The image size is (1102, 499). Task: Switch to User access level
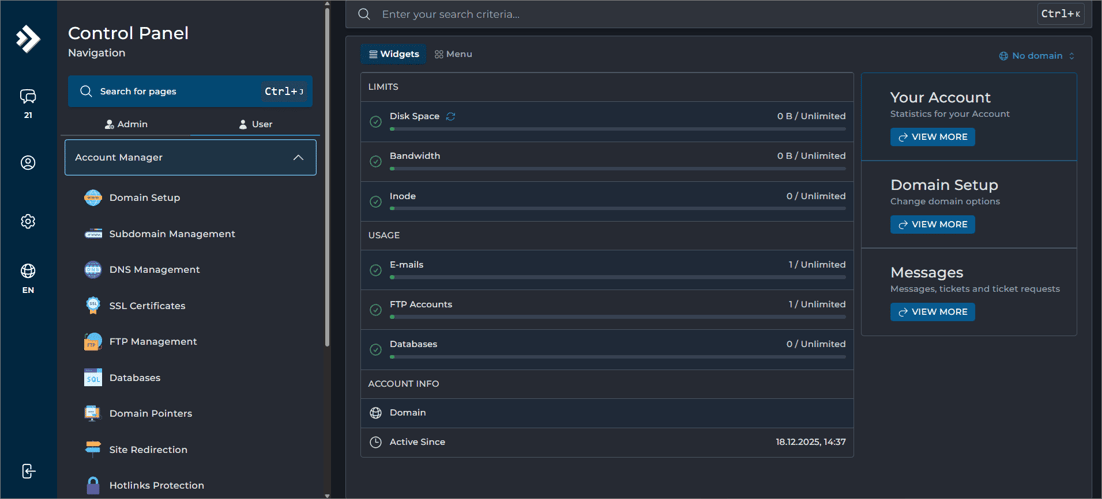point(255,124)
